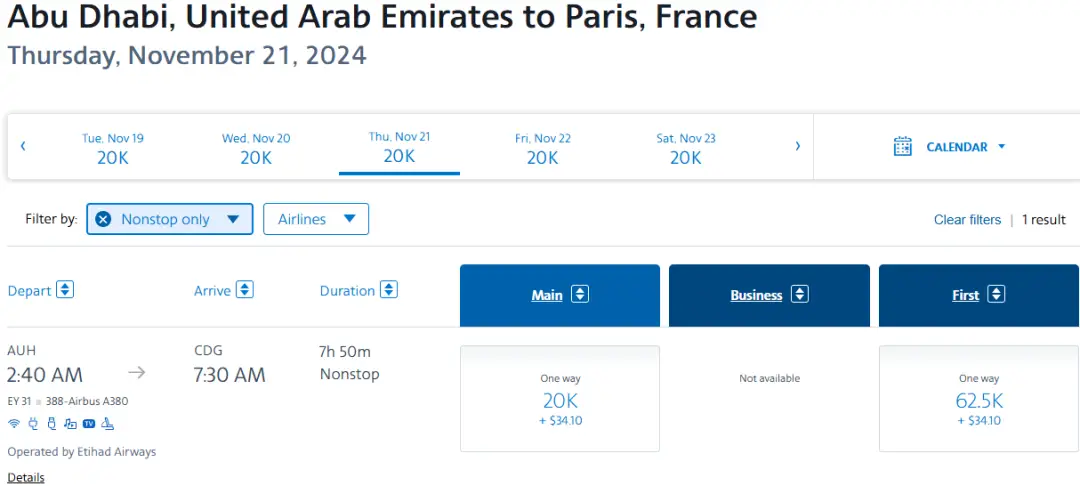Show later dates with right arrow
Image resolution: width=1080 pixels, height=486 pixels.
tap(797, 146)
